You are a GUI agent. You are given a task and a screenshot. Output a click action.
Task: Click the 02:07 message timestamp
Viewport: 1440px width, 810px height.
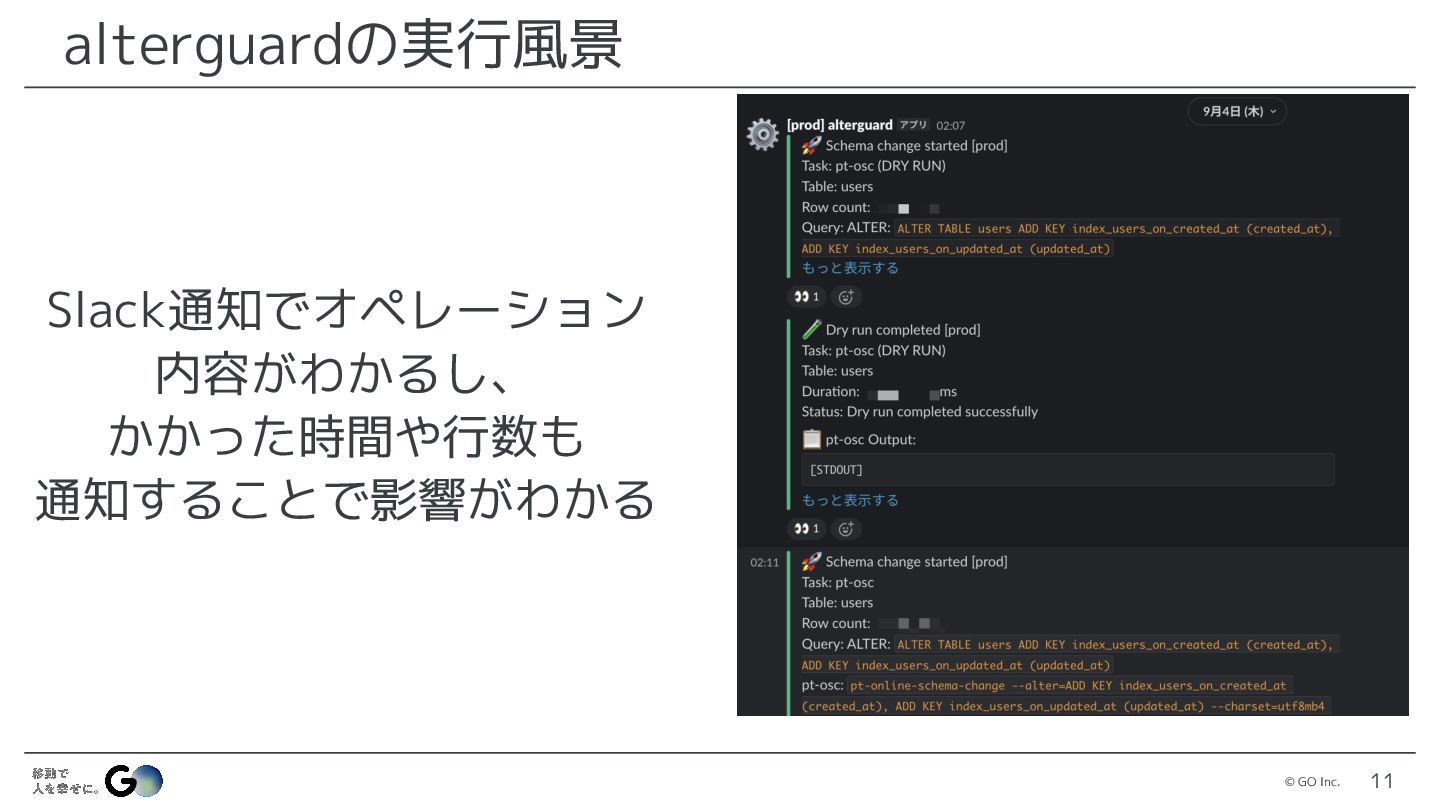coord(950,126)
